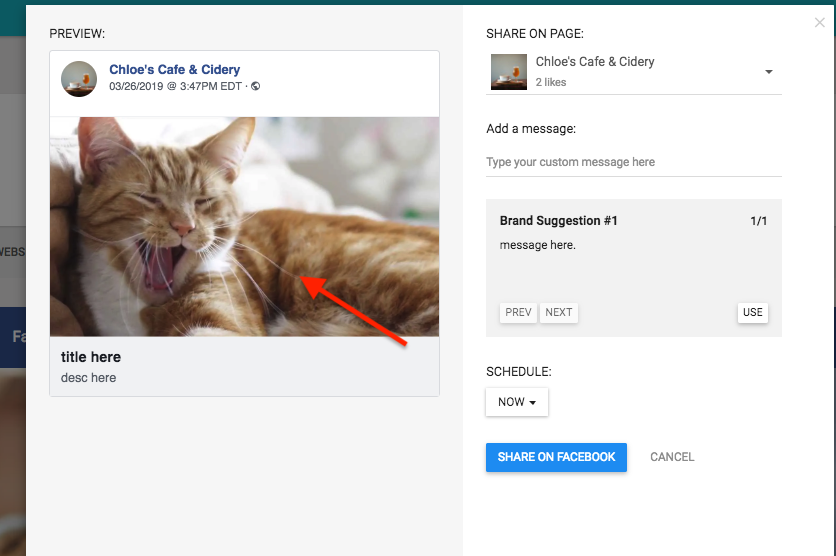Open the Chloe's Cafe & Cidery preview link
The image size is (836, 556).
(x=174, y=69)
